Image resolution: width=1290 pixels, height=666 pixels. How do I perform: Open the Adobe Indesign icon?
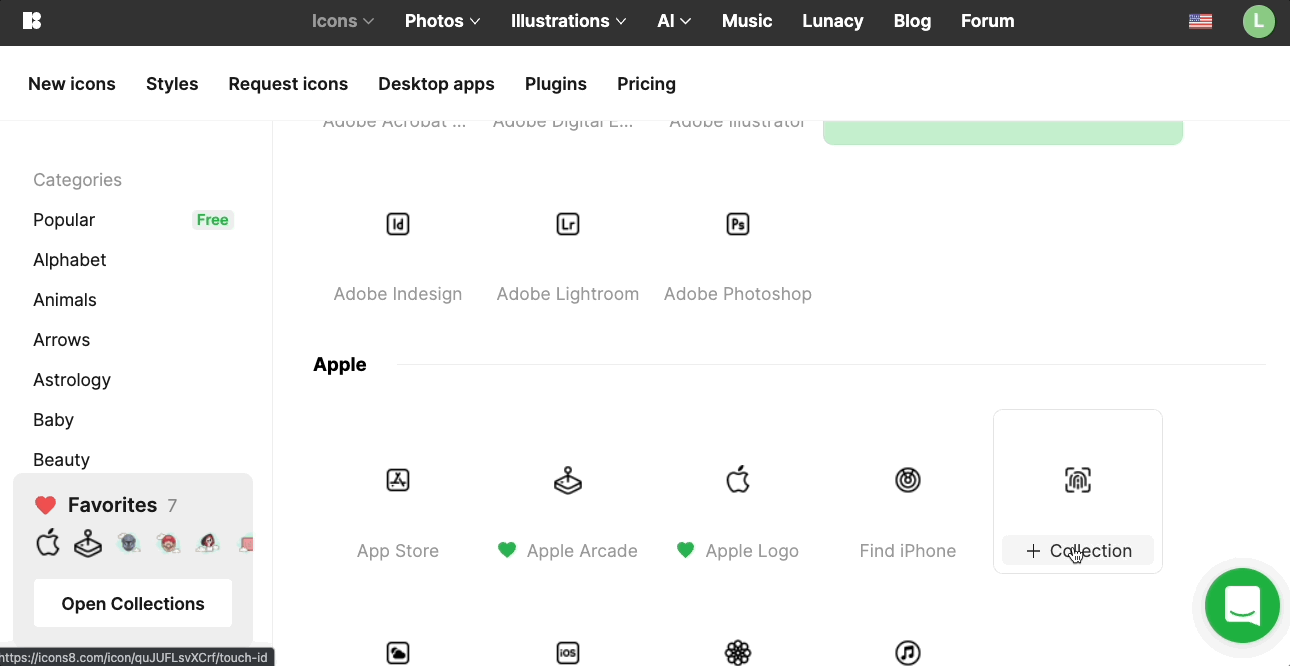(398, 225)
